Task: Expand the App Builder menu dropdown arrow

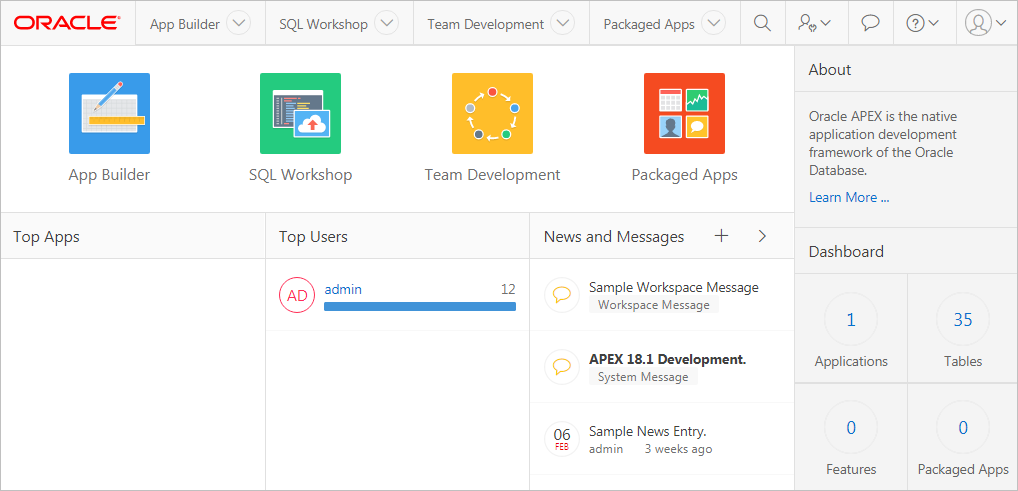Action: coord(238,23)
